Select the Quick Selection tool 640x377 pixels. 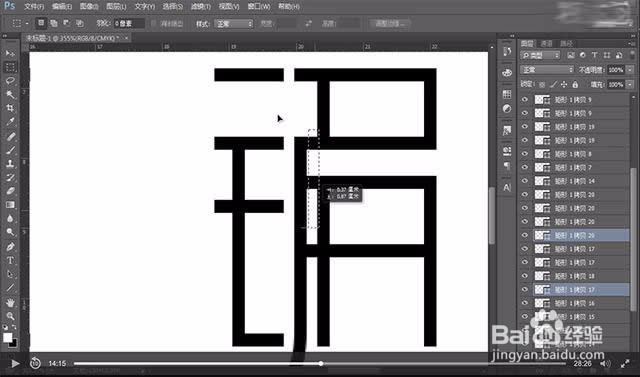tap(10, 95)
